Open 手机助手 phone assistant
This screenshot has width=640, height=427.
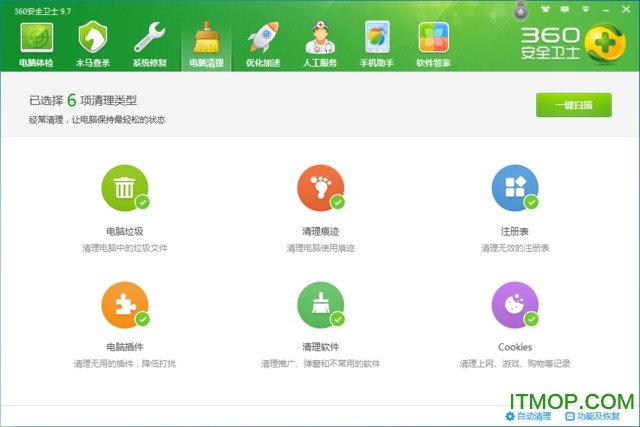(x=376, y=45)
